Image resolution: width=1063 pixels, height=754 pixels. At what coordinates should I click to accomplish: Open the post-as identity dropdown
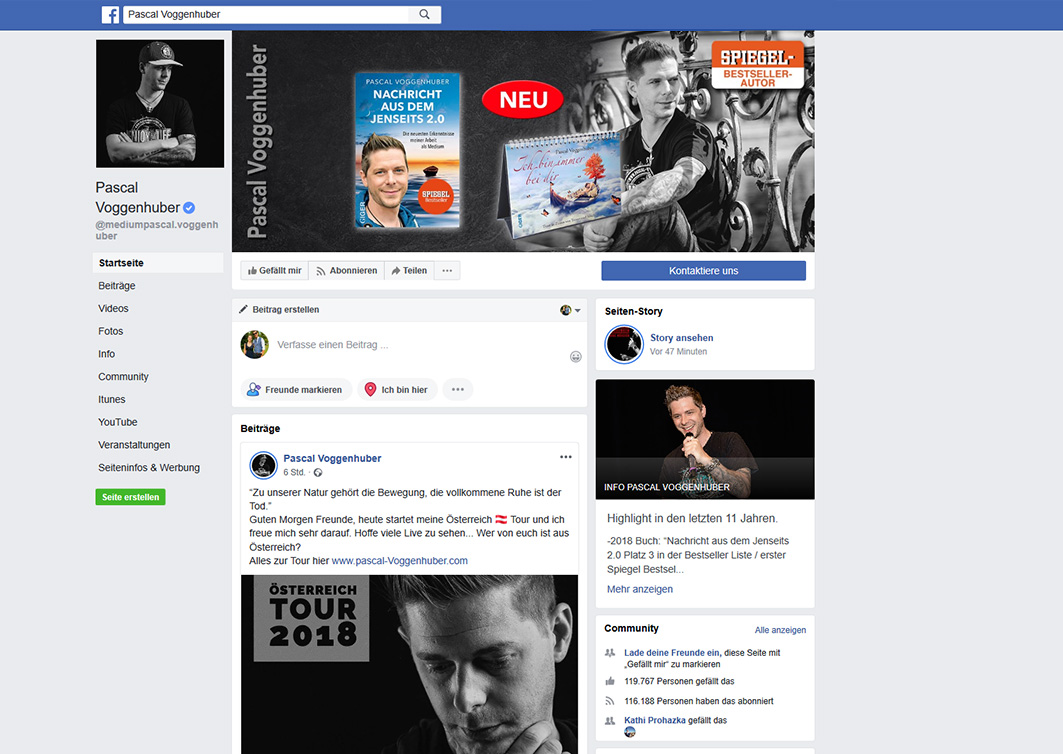[570, 310]
